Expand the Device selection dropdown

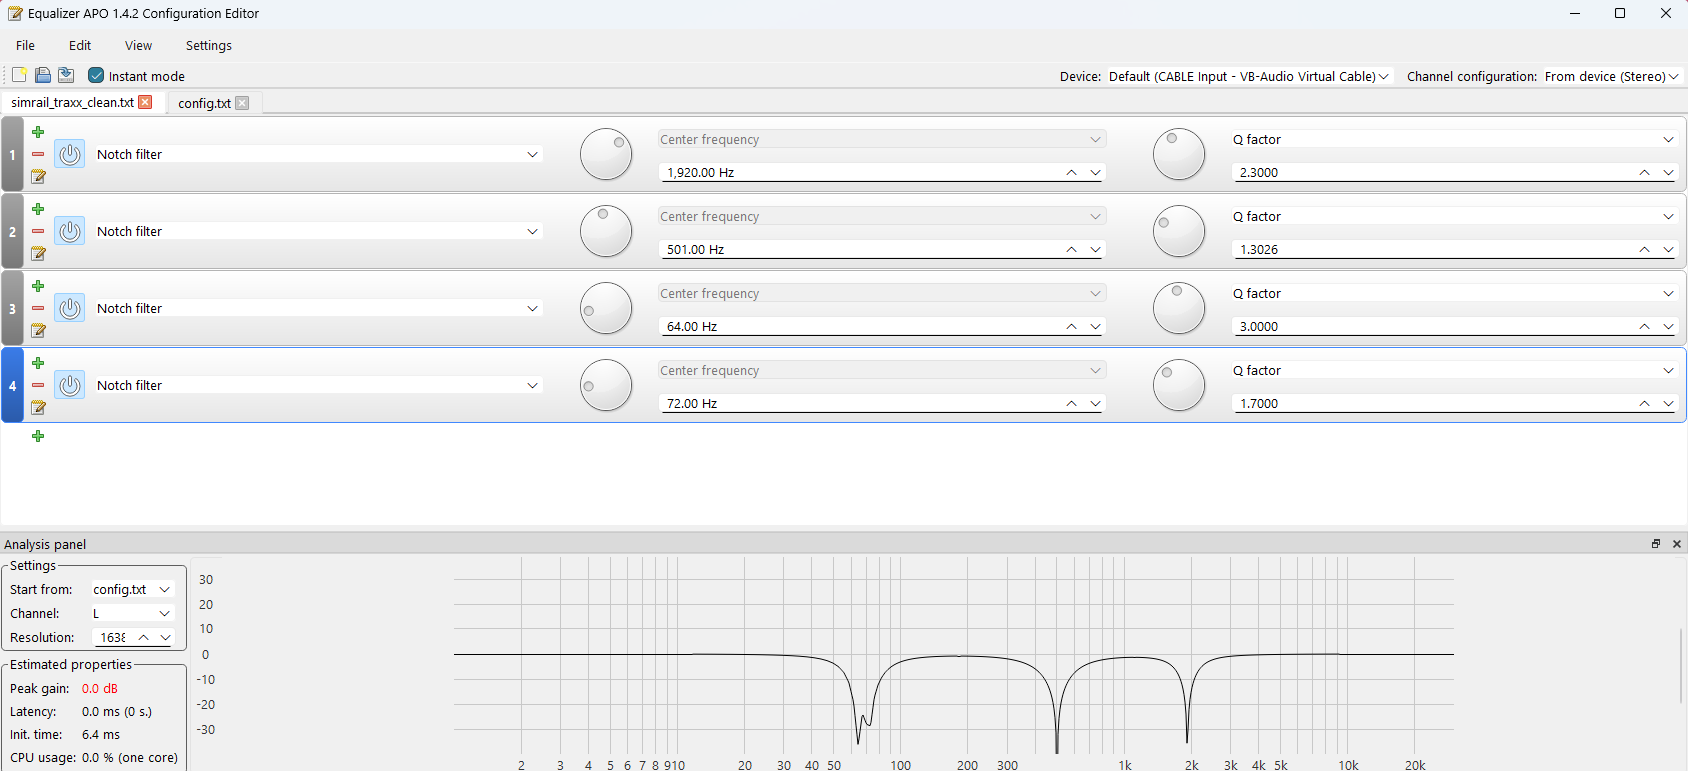point(1384,76)
